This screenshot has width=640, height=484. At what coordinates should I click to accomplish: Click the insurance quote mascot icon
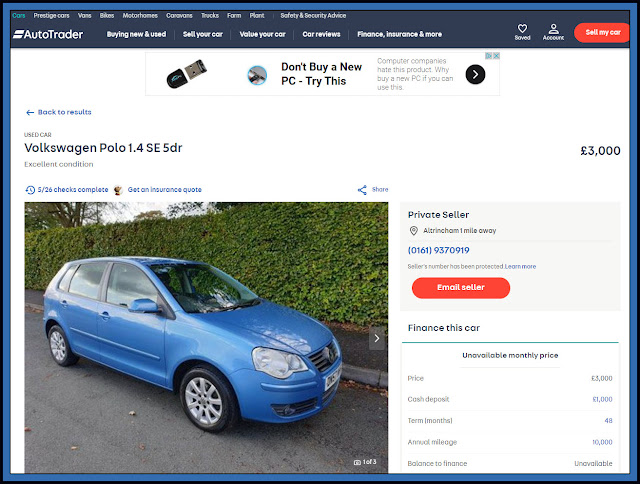(118, 190)
